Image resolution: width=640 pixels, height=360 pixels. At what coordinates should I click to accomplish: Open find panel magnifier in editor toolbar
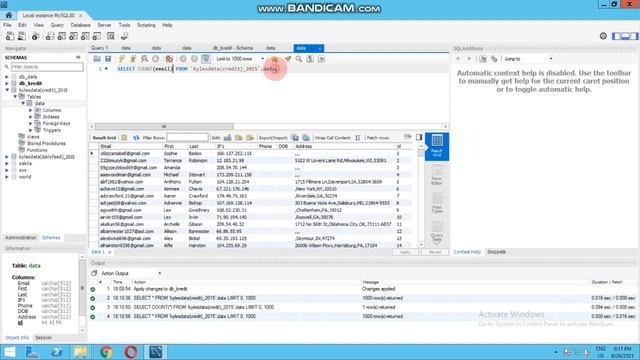(x=299, y=59)
